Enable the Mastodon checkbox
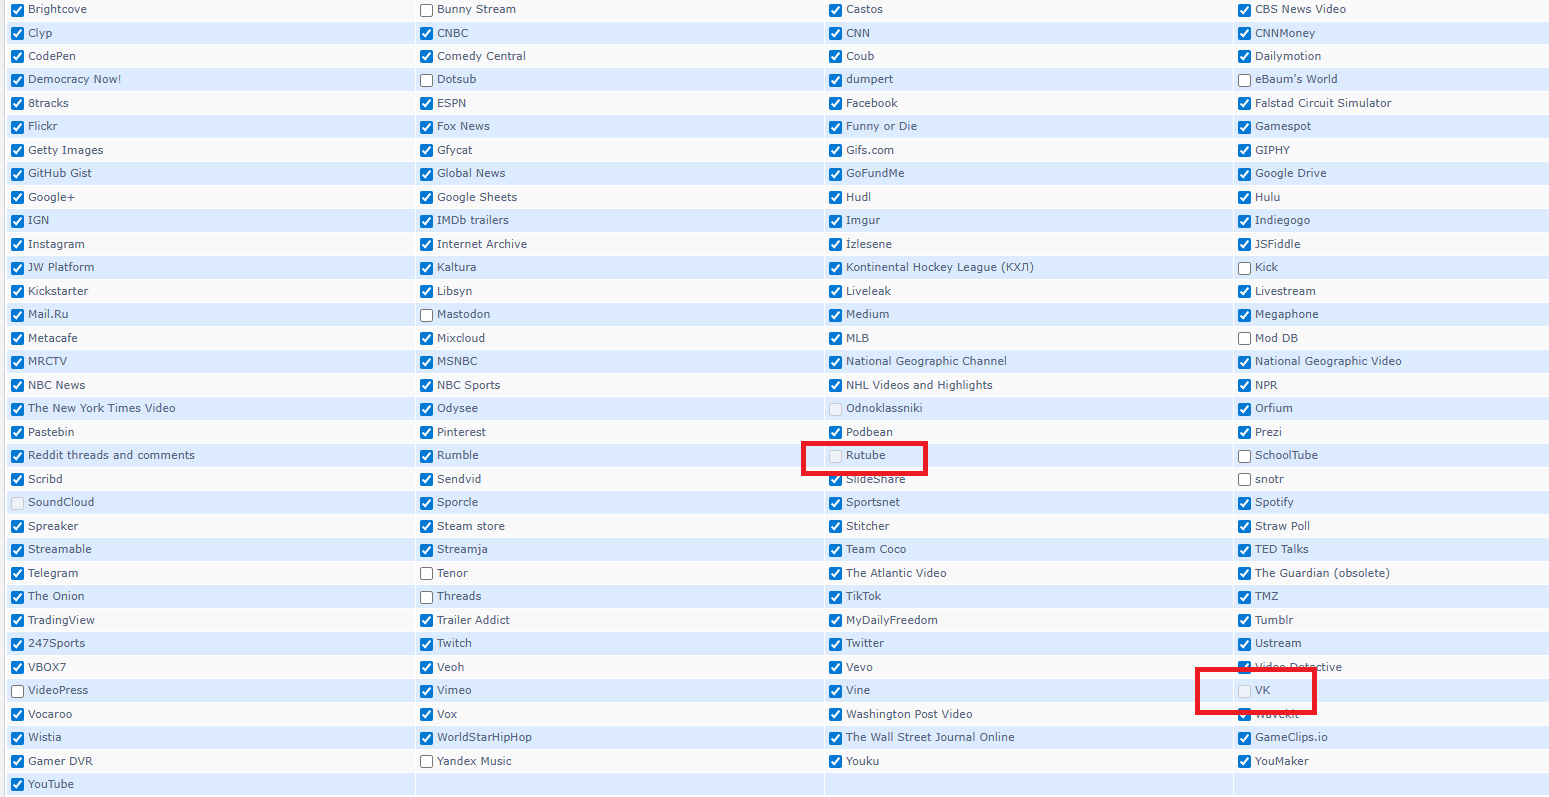Viewport: 1549px width, 797px height. click(427, 315)
